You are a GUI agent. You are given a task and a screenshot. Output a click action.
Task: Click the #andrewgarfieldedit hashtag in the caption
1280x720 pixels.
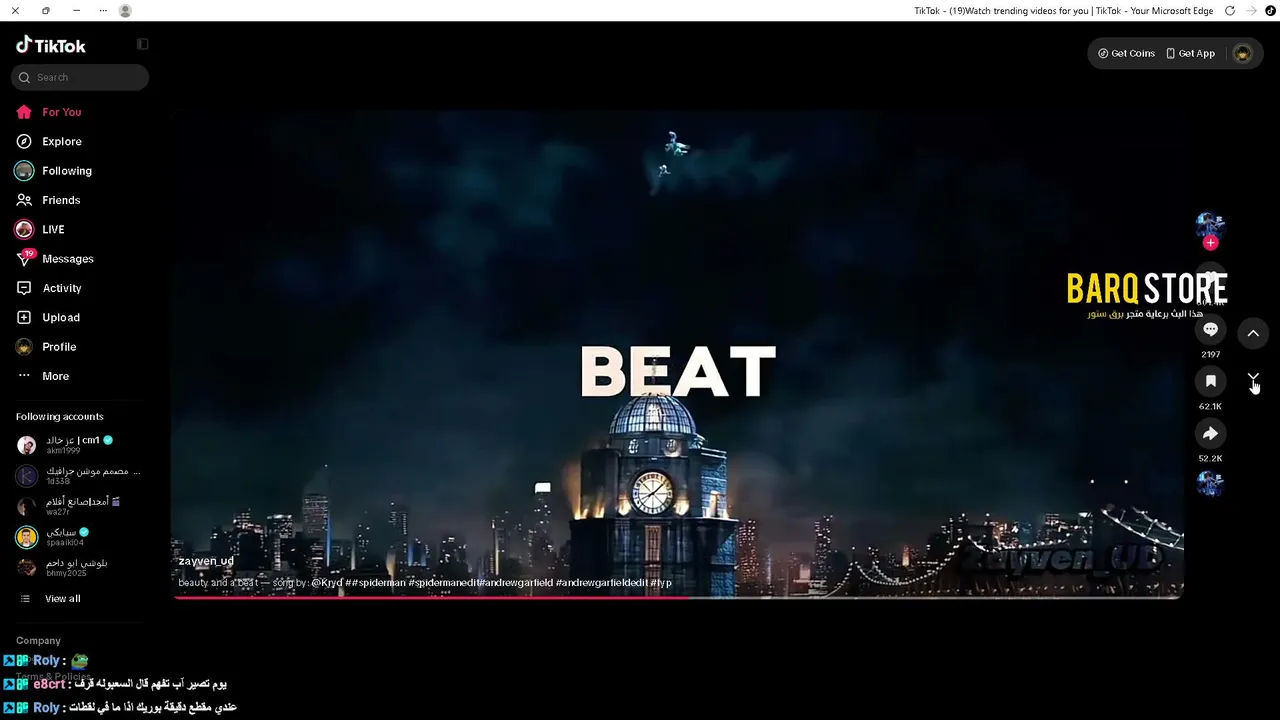tap(601, 582)
